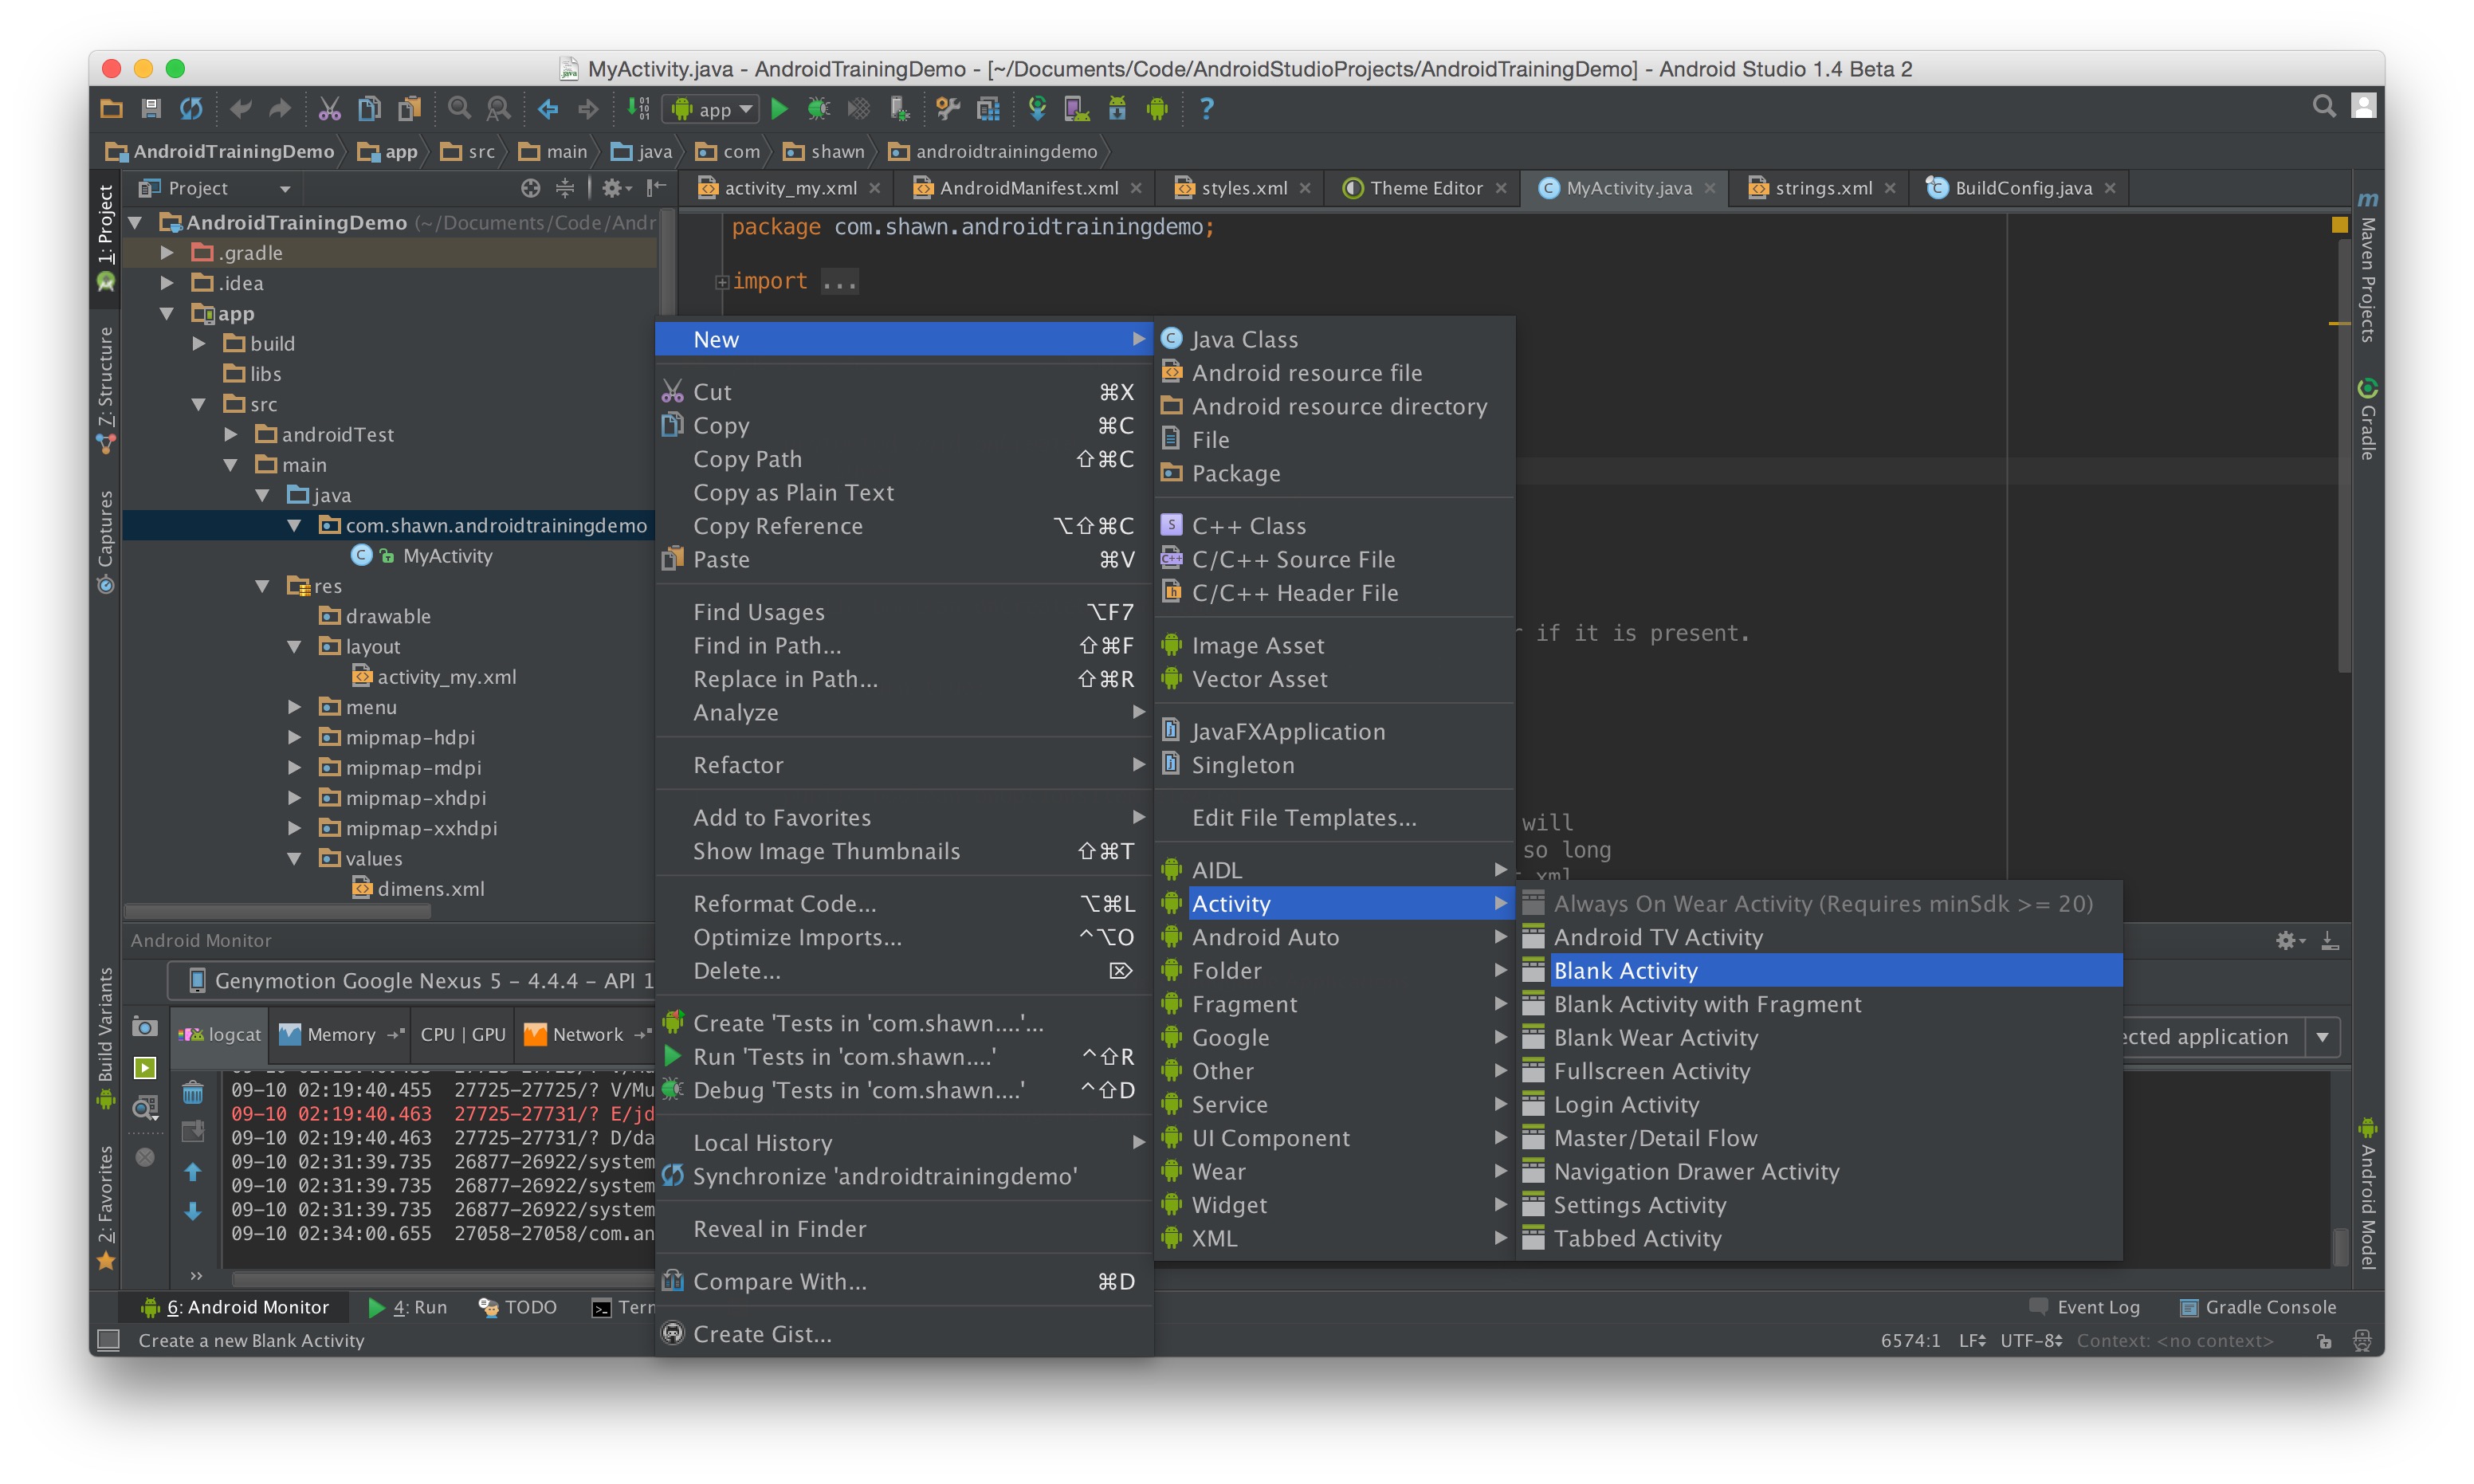
Task: Take a screenshot with camera icon
Action: pyautogui.click(x=145, y=1028)
